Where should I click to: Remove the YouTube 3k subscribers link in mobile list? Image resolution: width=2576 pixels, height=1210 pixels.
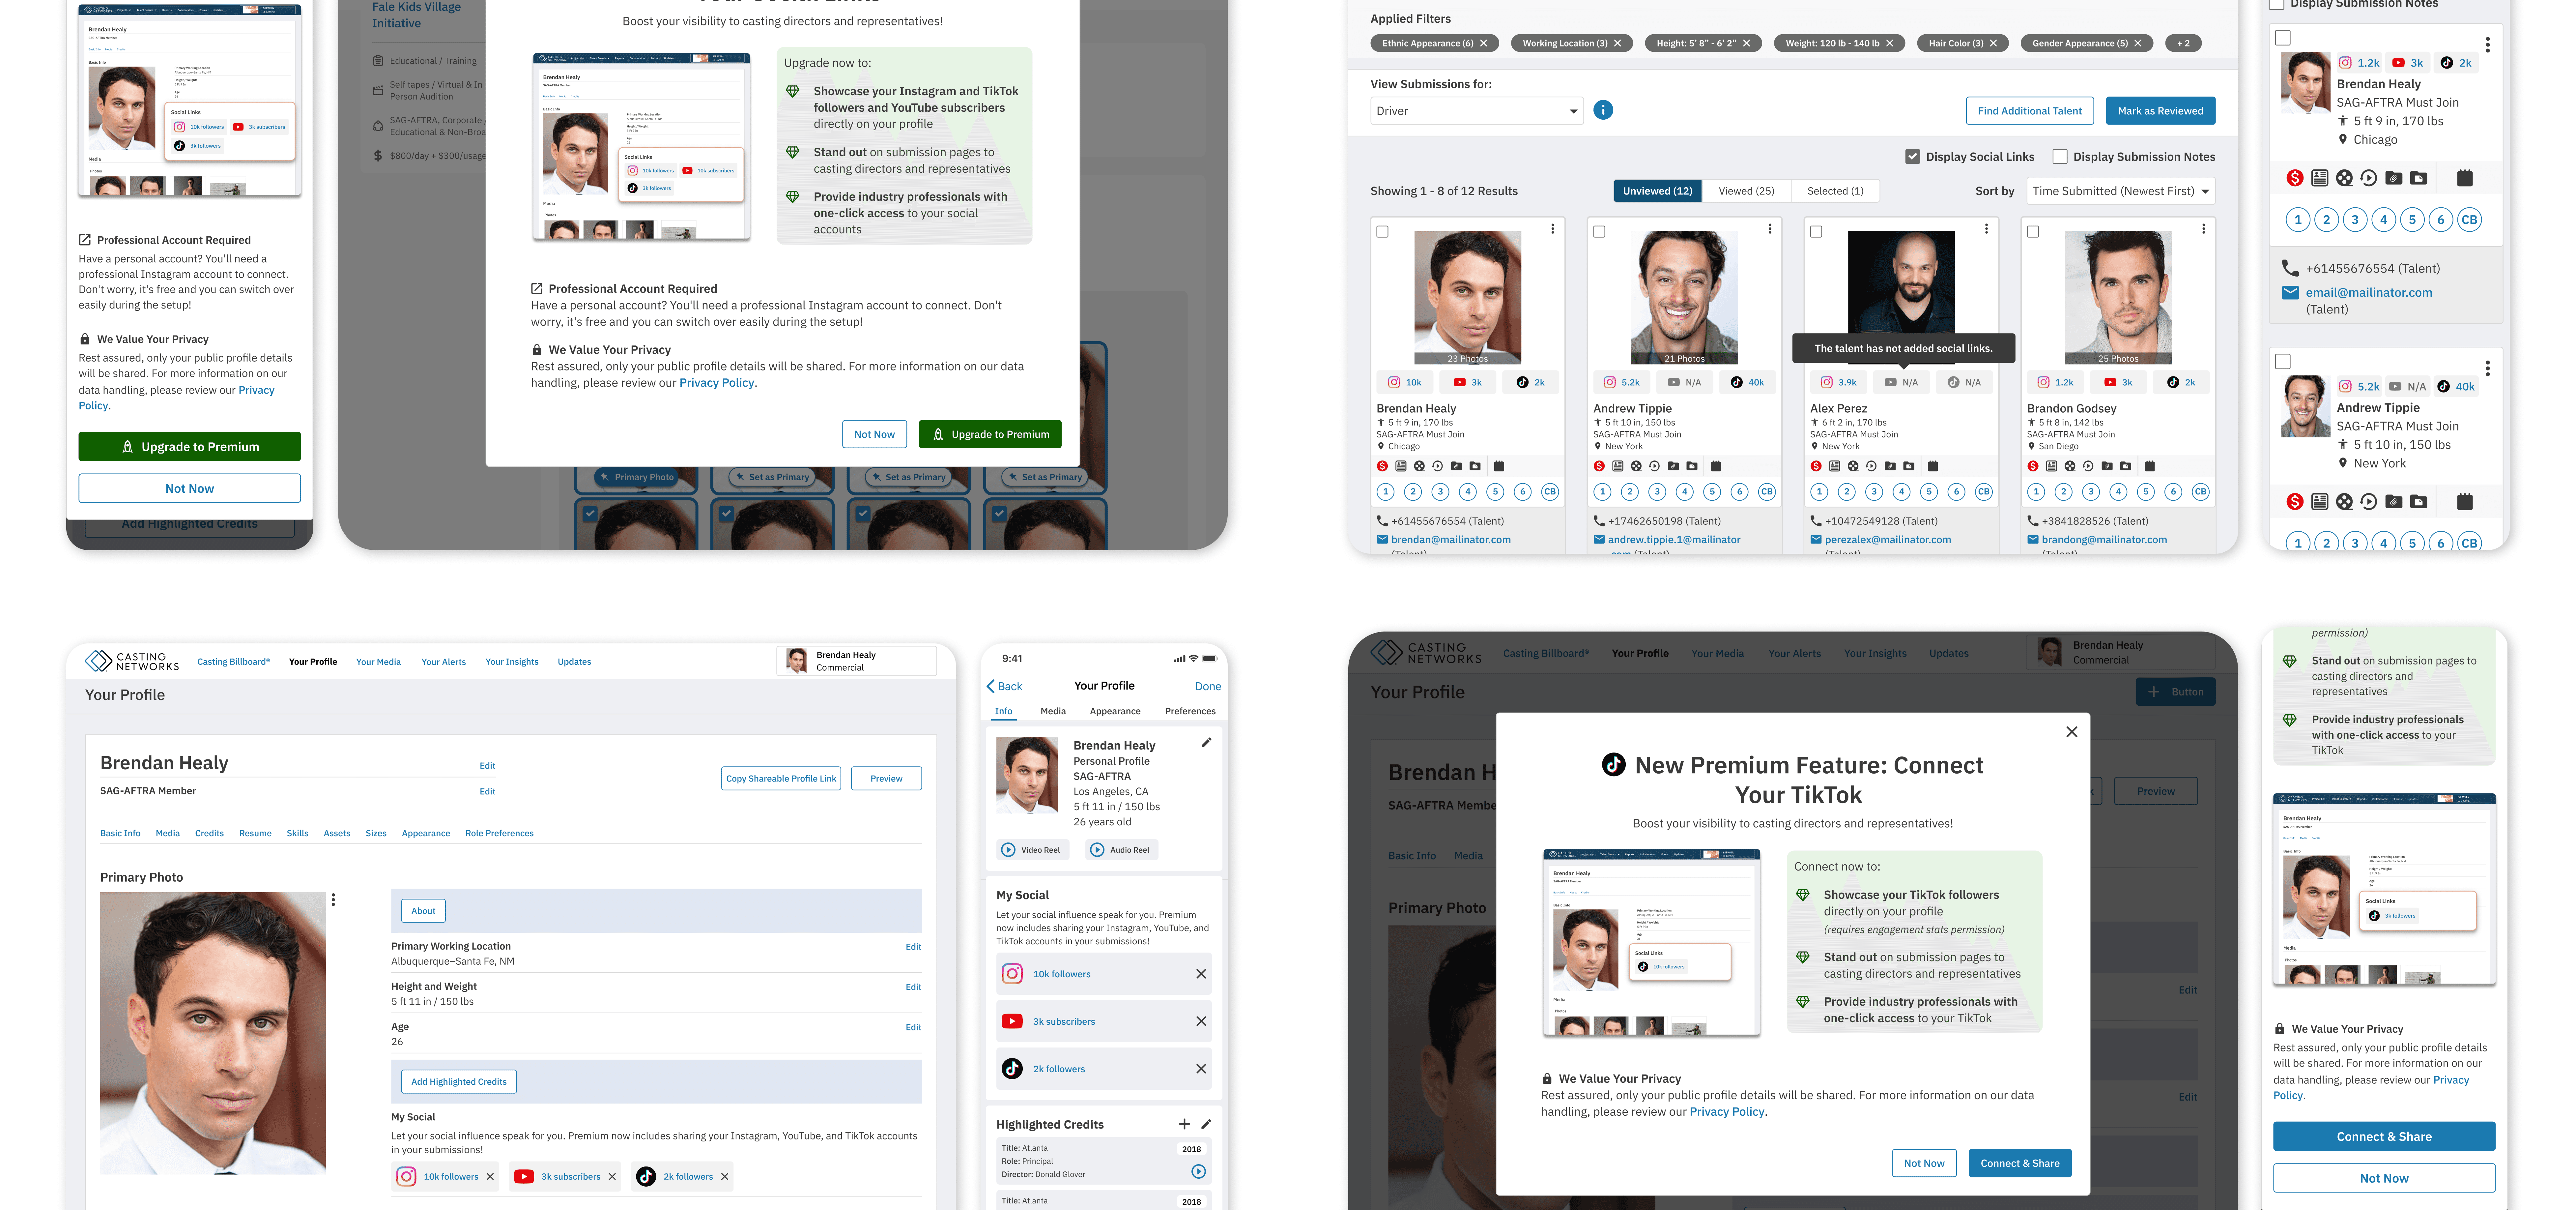[1201, 1021]
